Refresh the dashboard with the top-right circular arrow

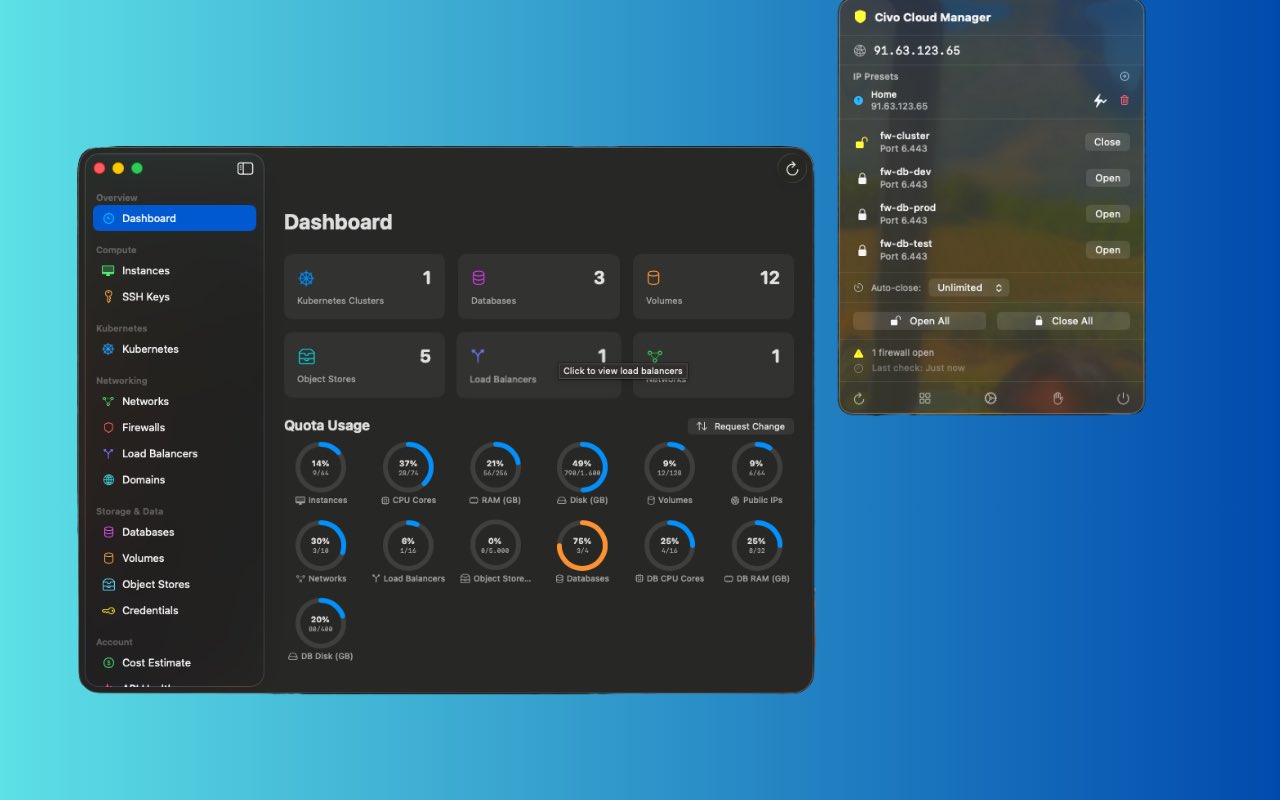click(792, 169)
